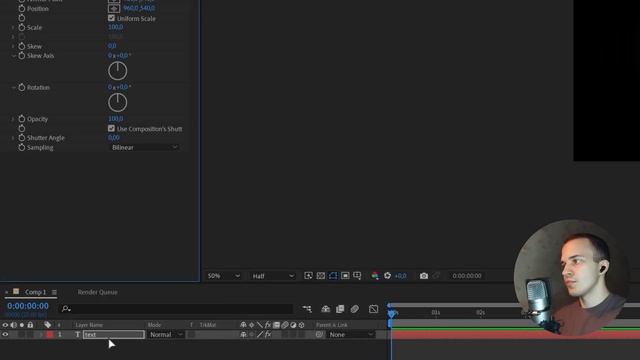Expand the Opacity property
640x360 pixels.
(13, 119)
